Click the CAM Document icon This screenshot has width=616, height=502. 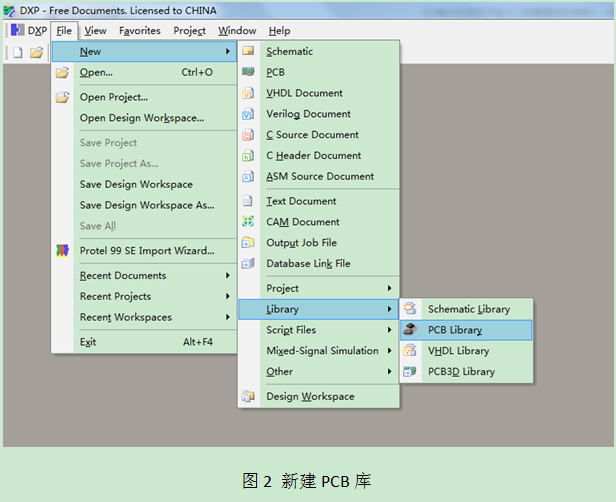[x=248, y=221]
